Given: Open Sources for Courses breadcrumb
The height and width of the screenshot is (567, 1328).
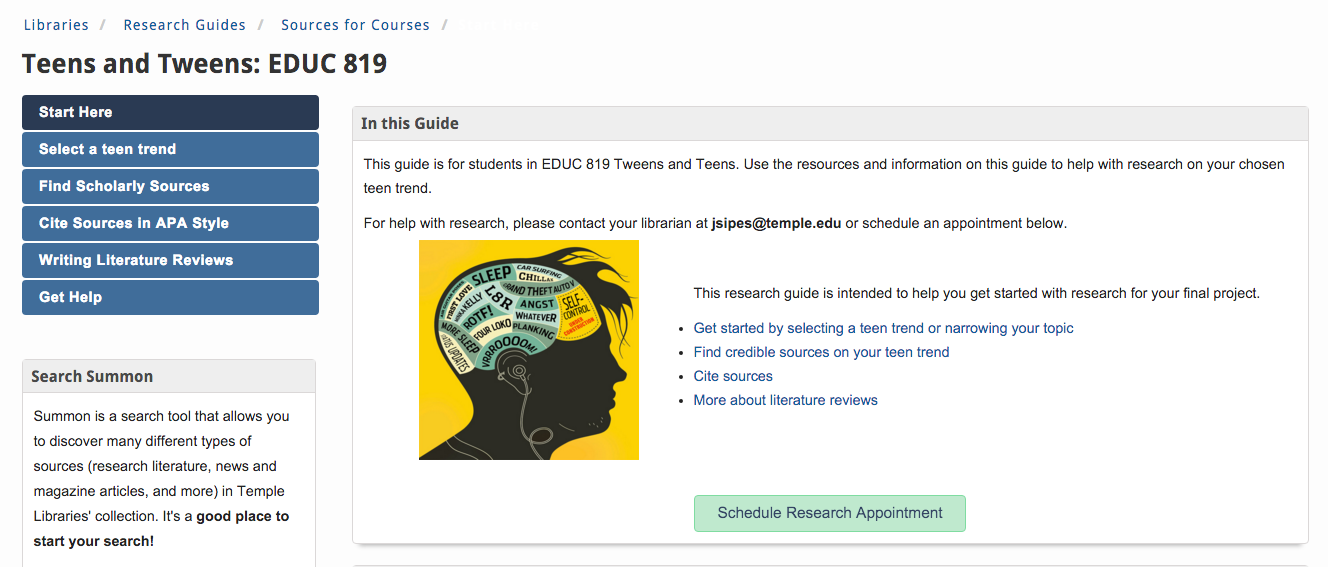Looking at the screenshot, I should (x=355, y=25).
